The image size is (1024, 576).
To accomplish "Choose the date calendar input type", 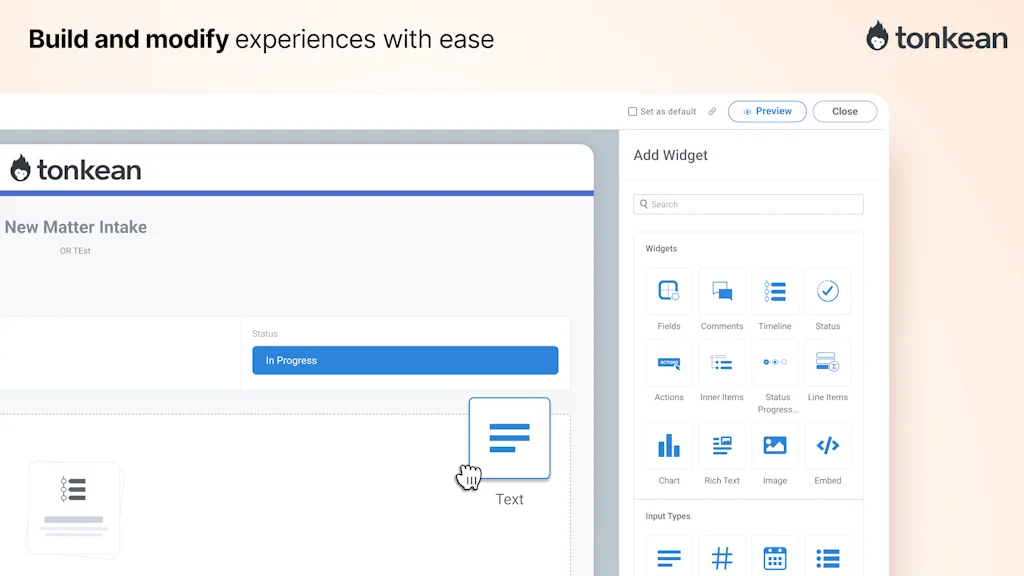I will [775, 558].
